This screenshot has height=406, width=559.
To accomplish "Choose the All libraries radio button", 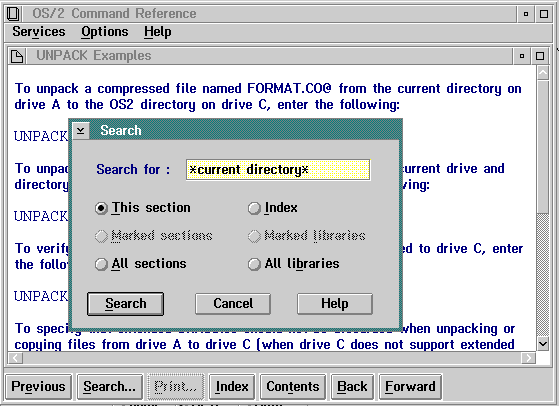I will [x=254, y=264].
